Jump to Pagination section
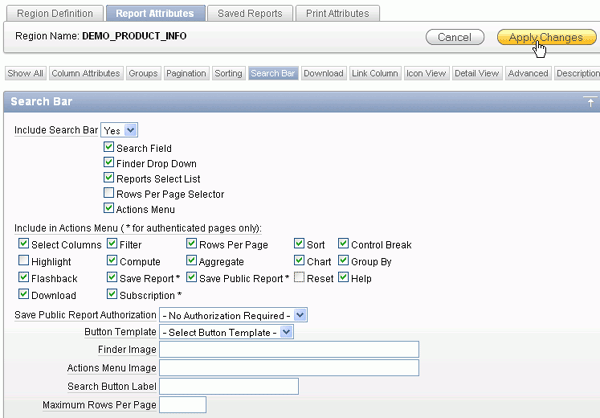Screen dimensions: 600x418 (186, 73)
